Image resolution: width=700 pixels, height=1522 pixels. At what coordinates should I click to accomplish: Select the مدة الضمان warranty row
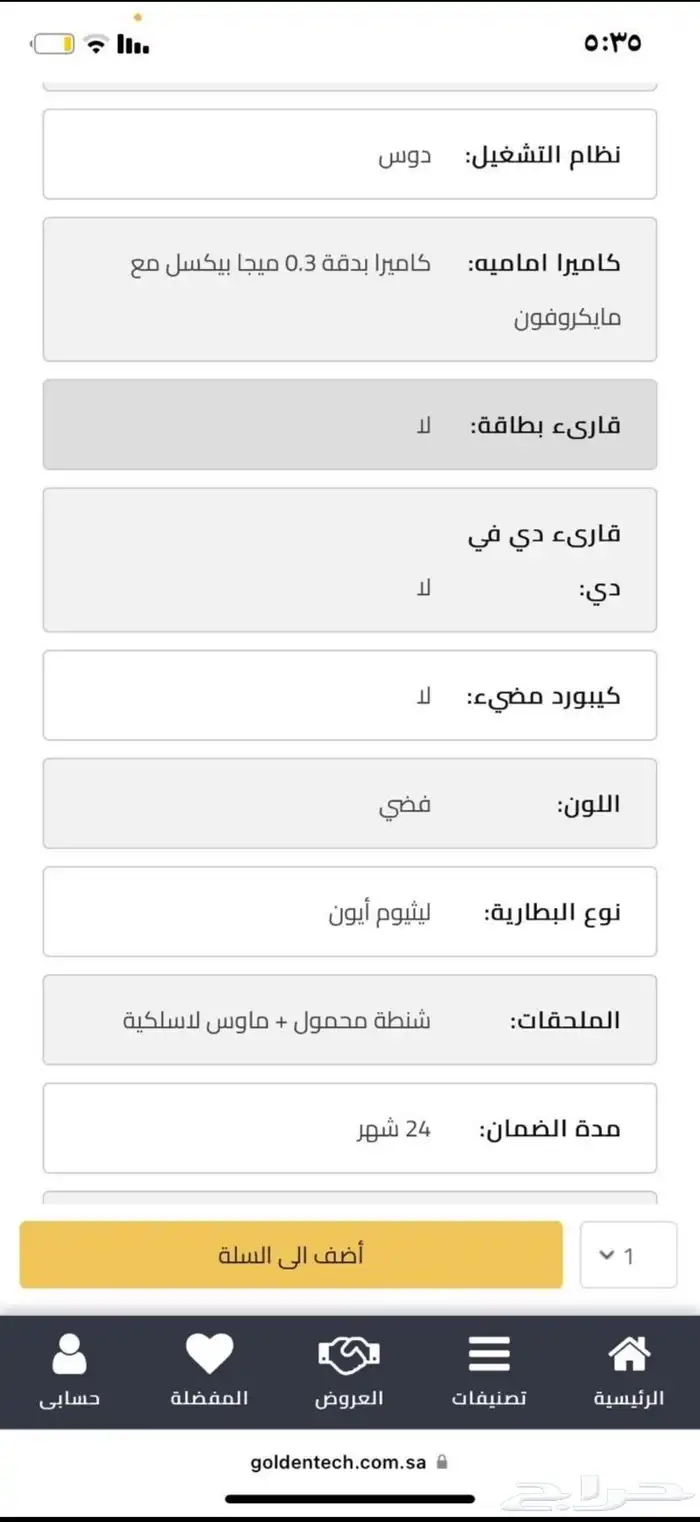click(x=350, y=1127)
